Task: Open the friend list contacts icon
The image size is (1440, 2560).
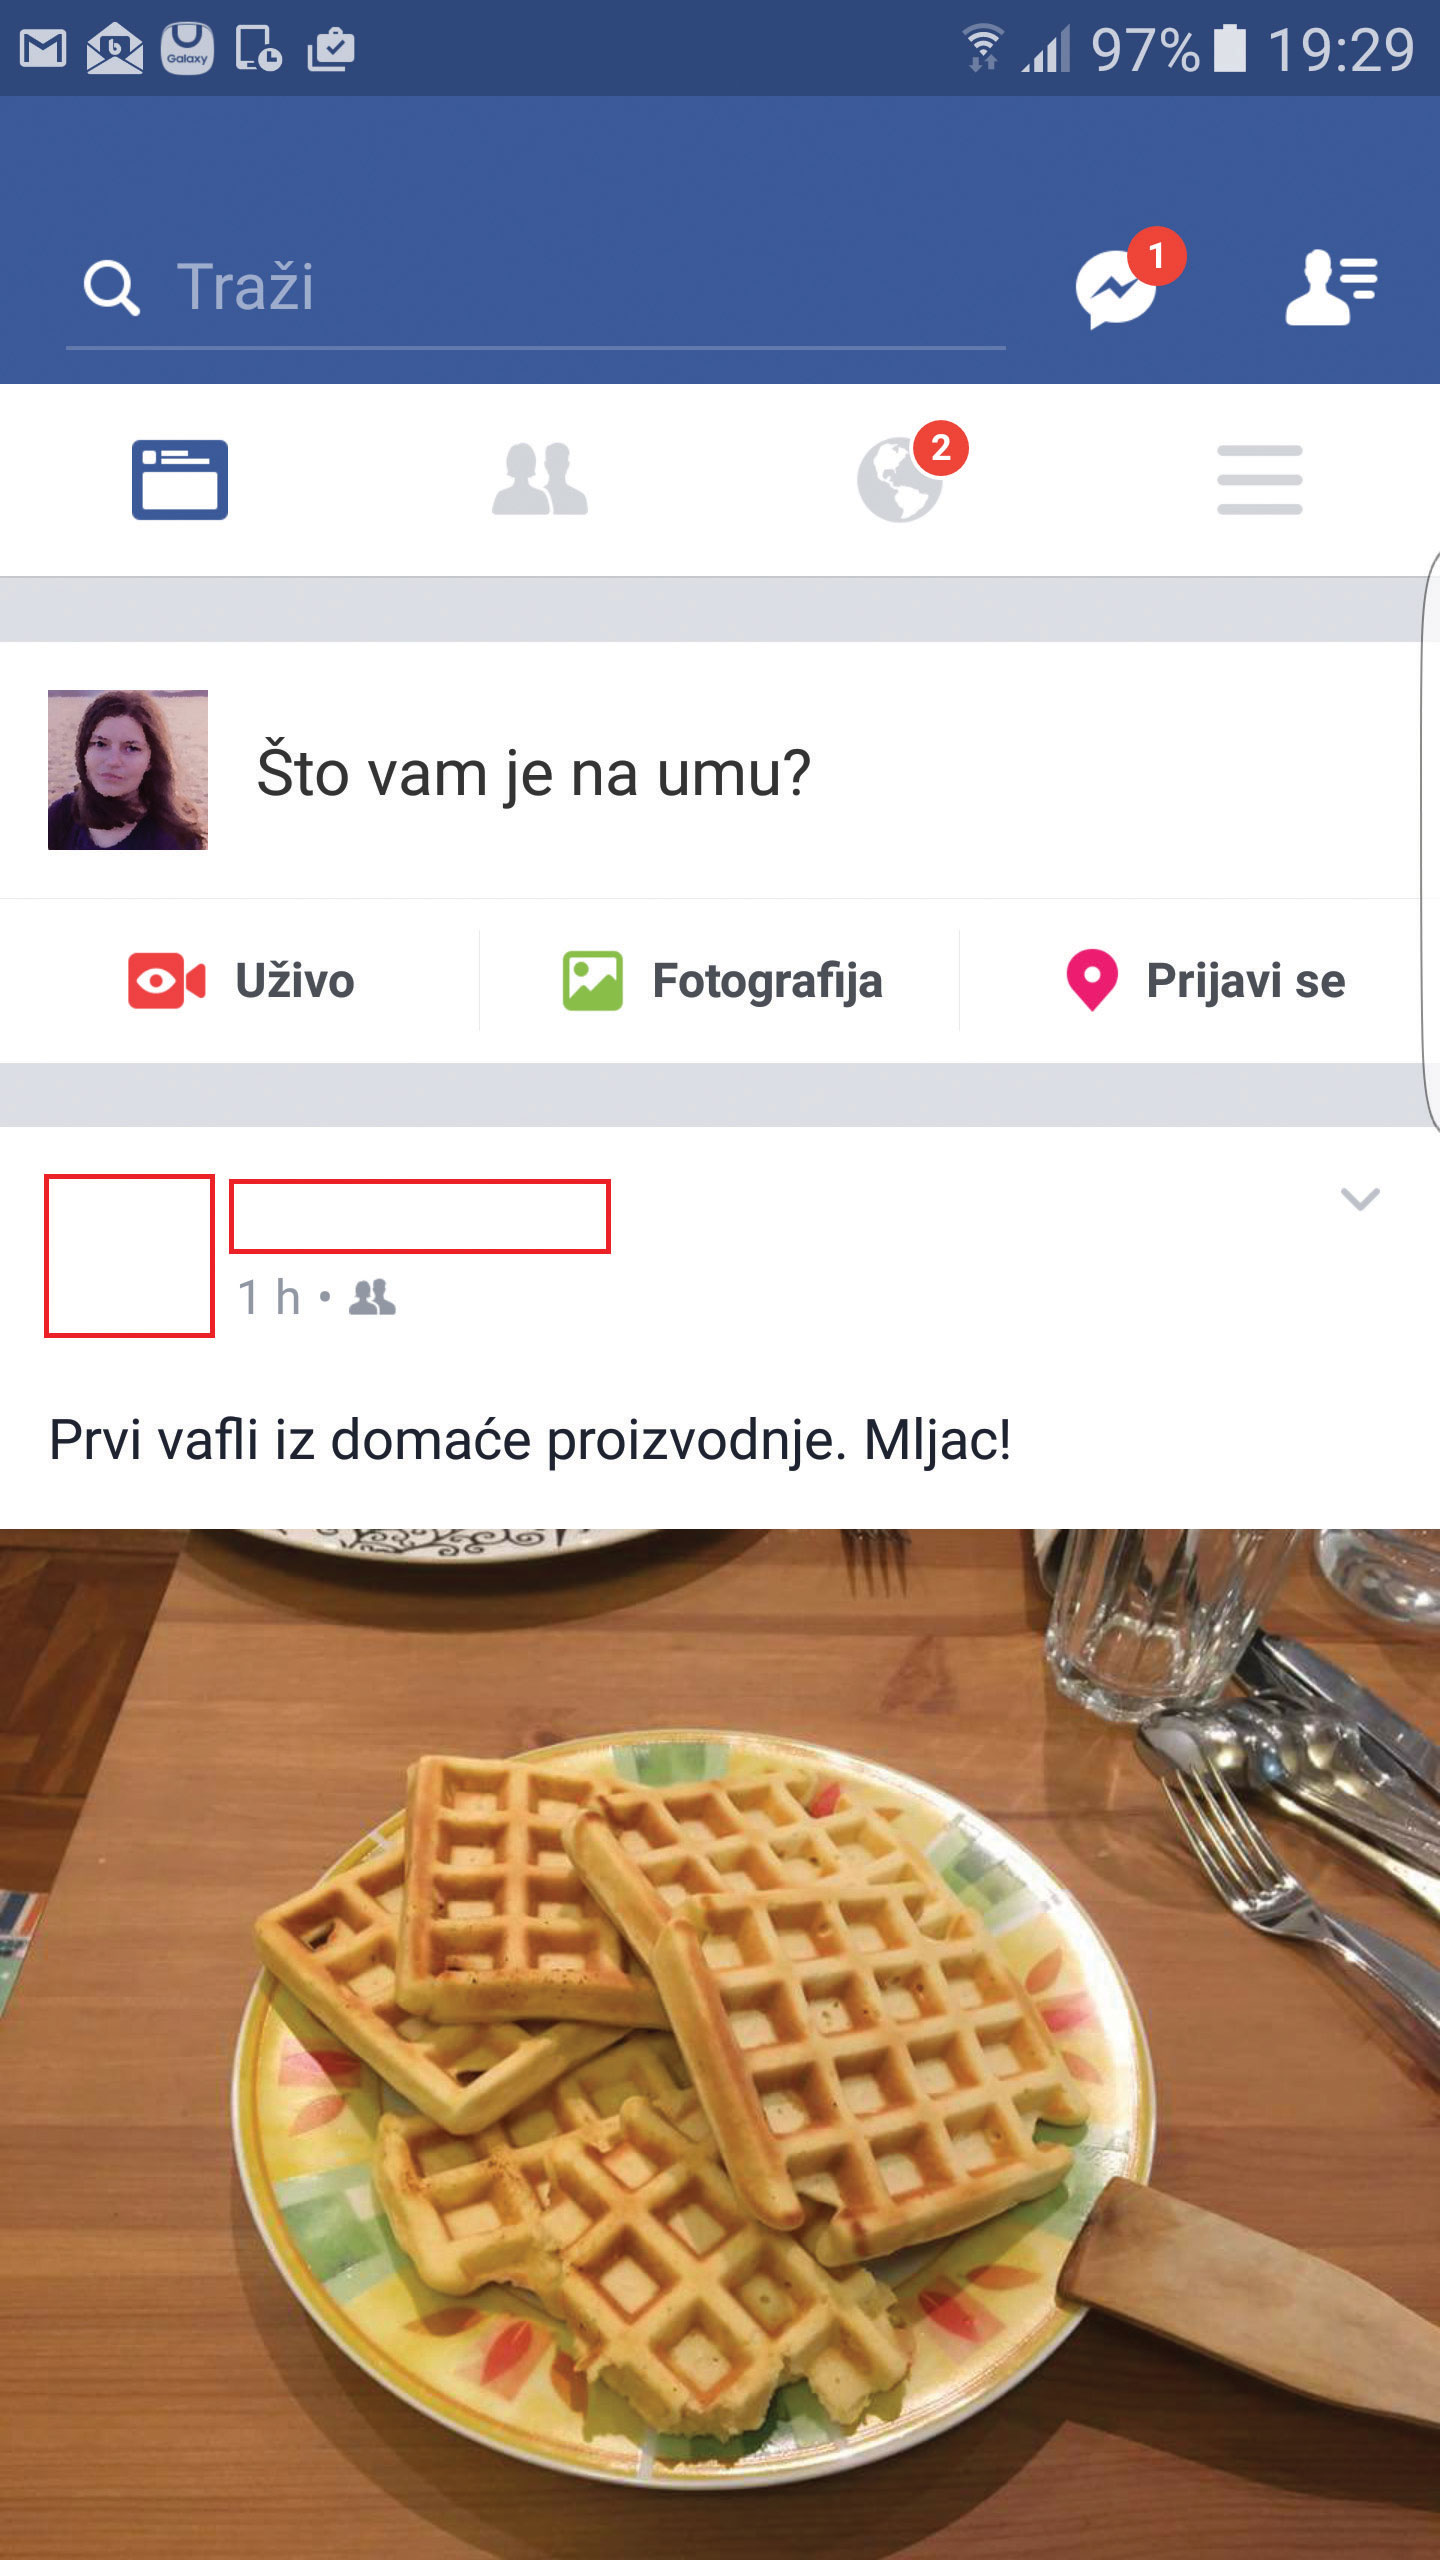Action: (x=1331, y=287)
